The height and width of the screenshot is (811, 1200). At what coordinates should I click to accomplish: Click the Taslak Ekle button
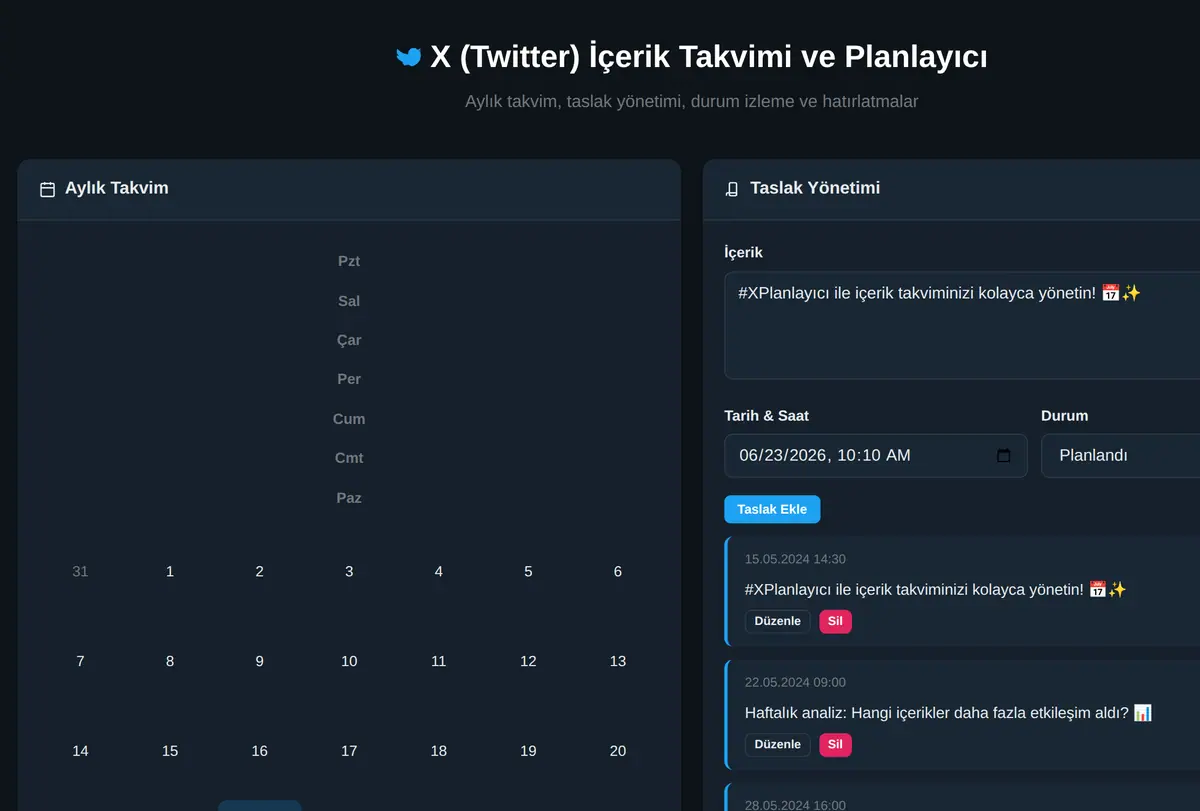(772, 509)
